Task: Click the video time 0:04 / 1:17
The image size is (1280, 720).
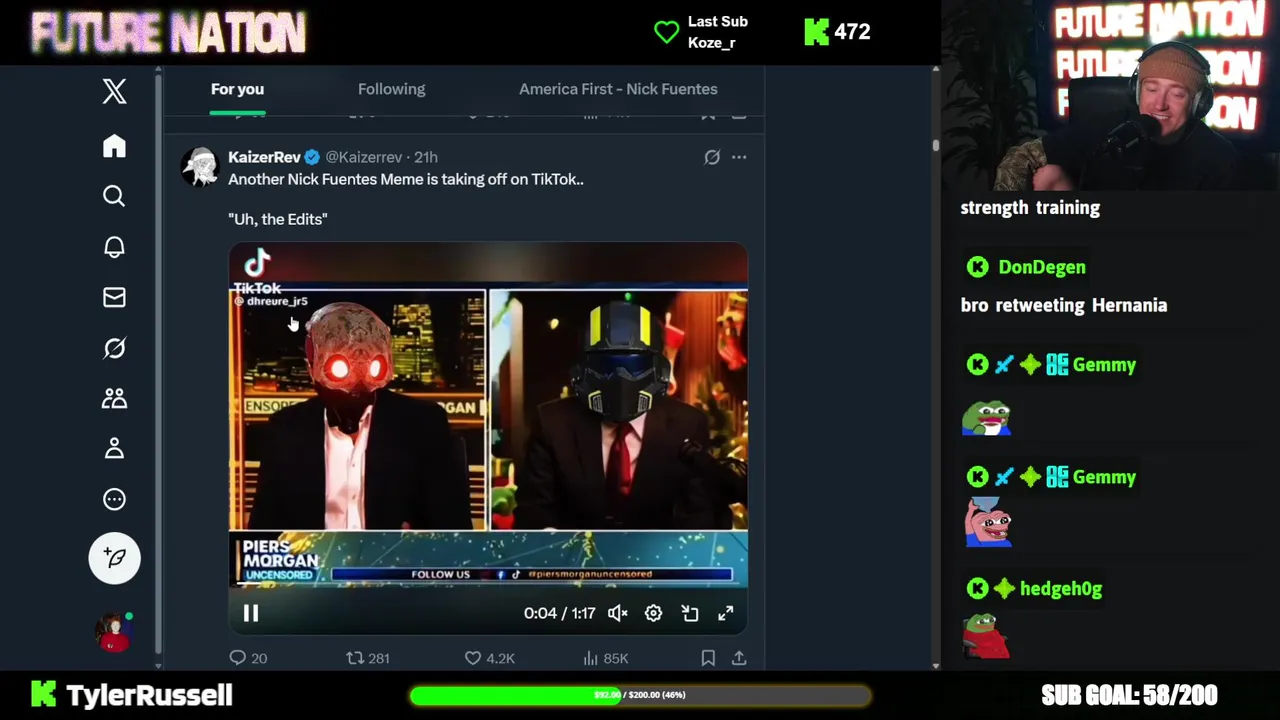Action: pos(560,613)
